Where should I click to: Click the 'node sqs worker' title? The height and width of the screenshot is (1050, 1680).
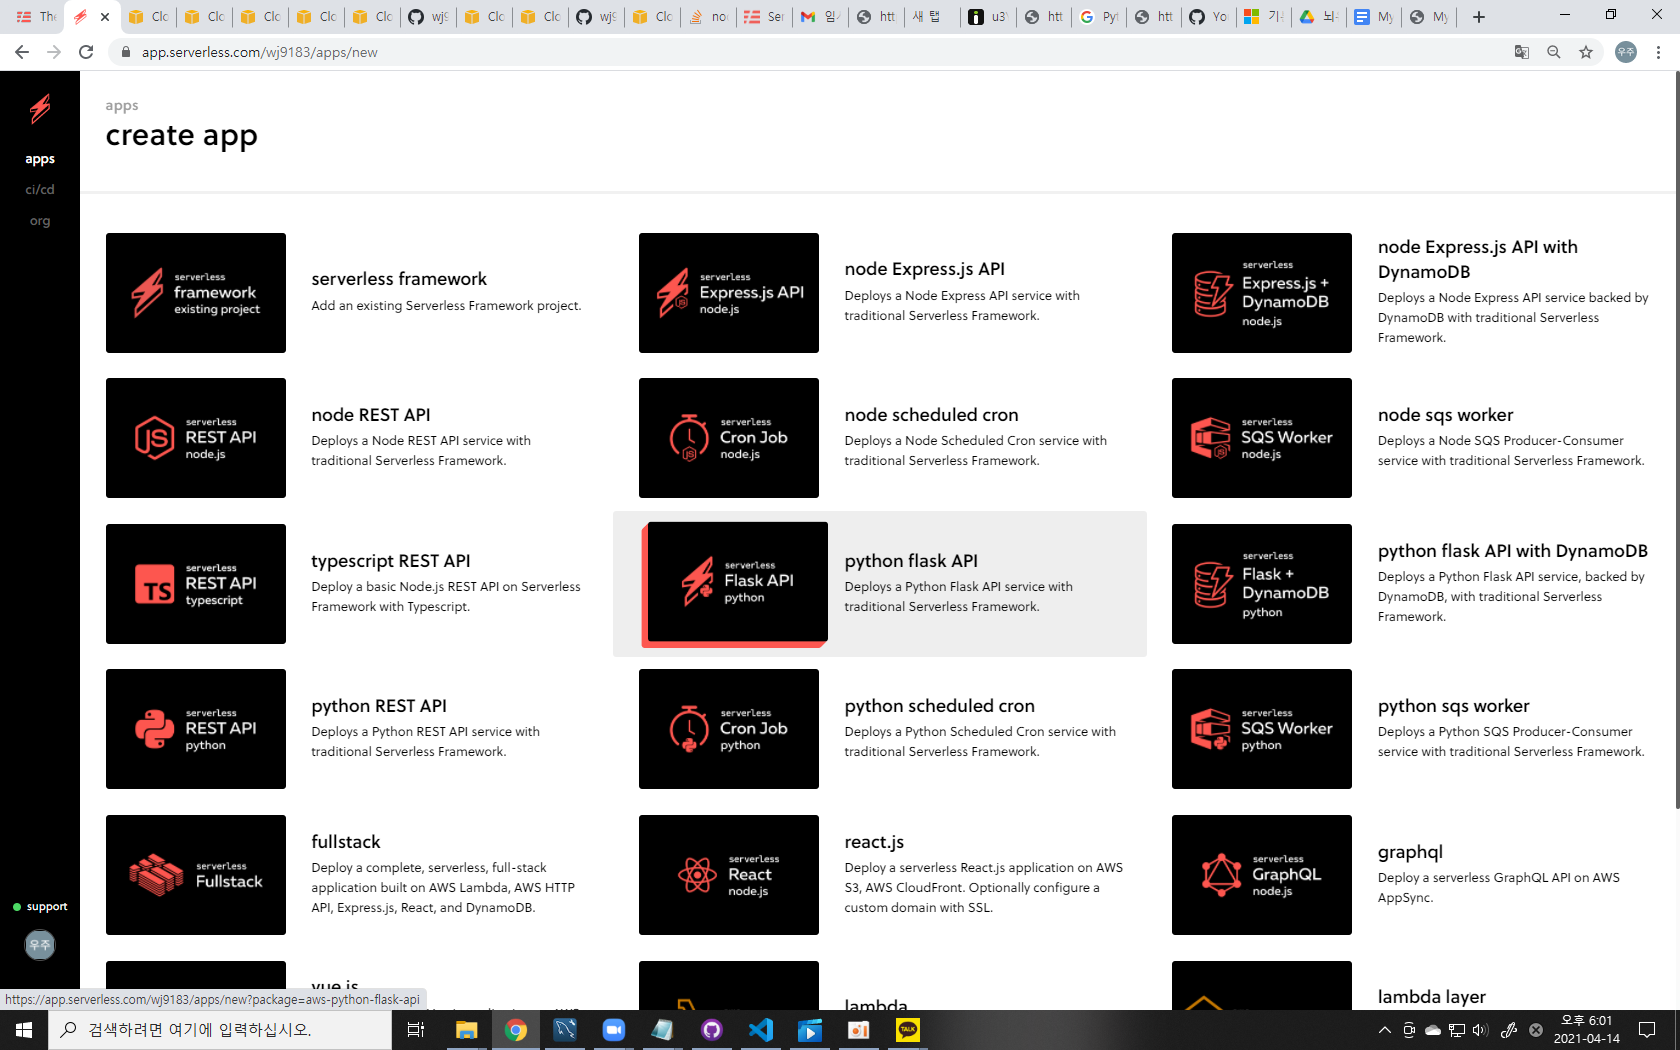[1446, 415]
